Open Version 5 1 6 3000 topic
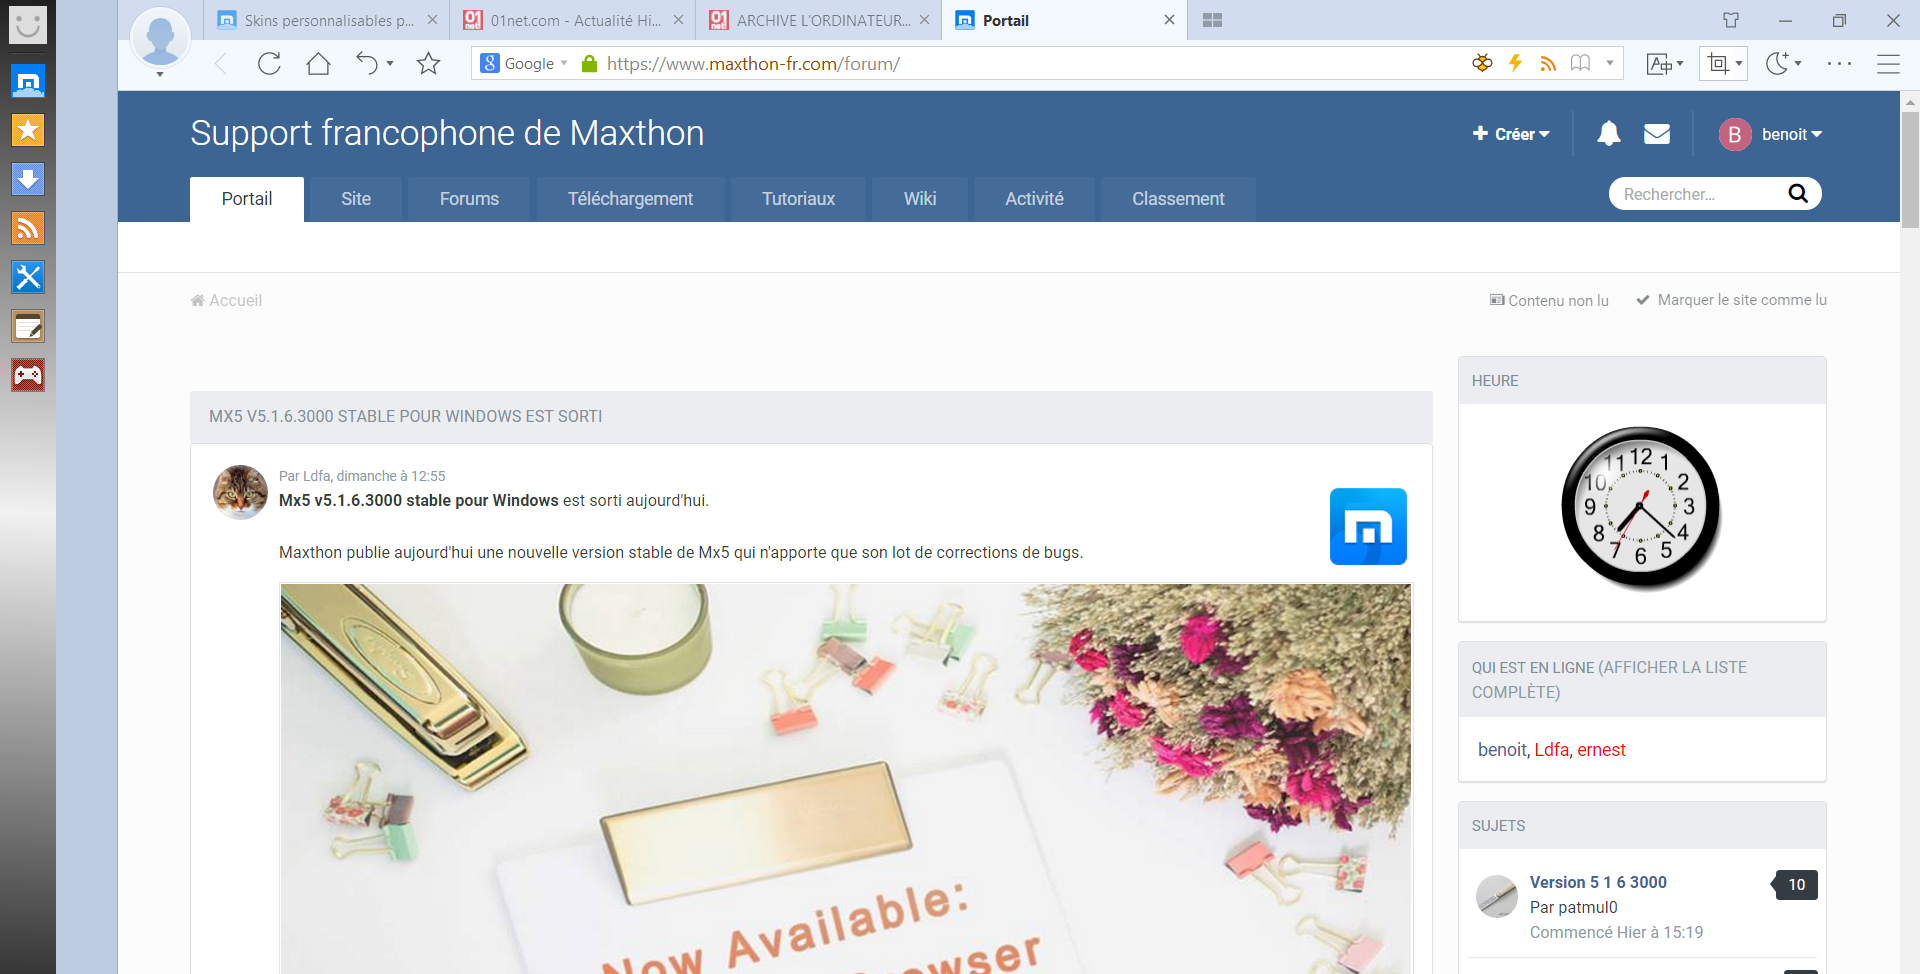The image size is (1920, 974). (x=1598, y=882)
